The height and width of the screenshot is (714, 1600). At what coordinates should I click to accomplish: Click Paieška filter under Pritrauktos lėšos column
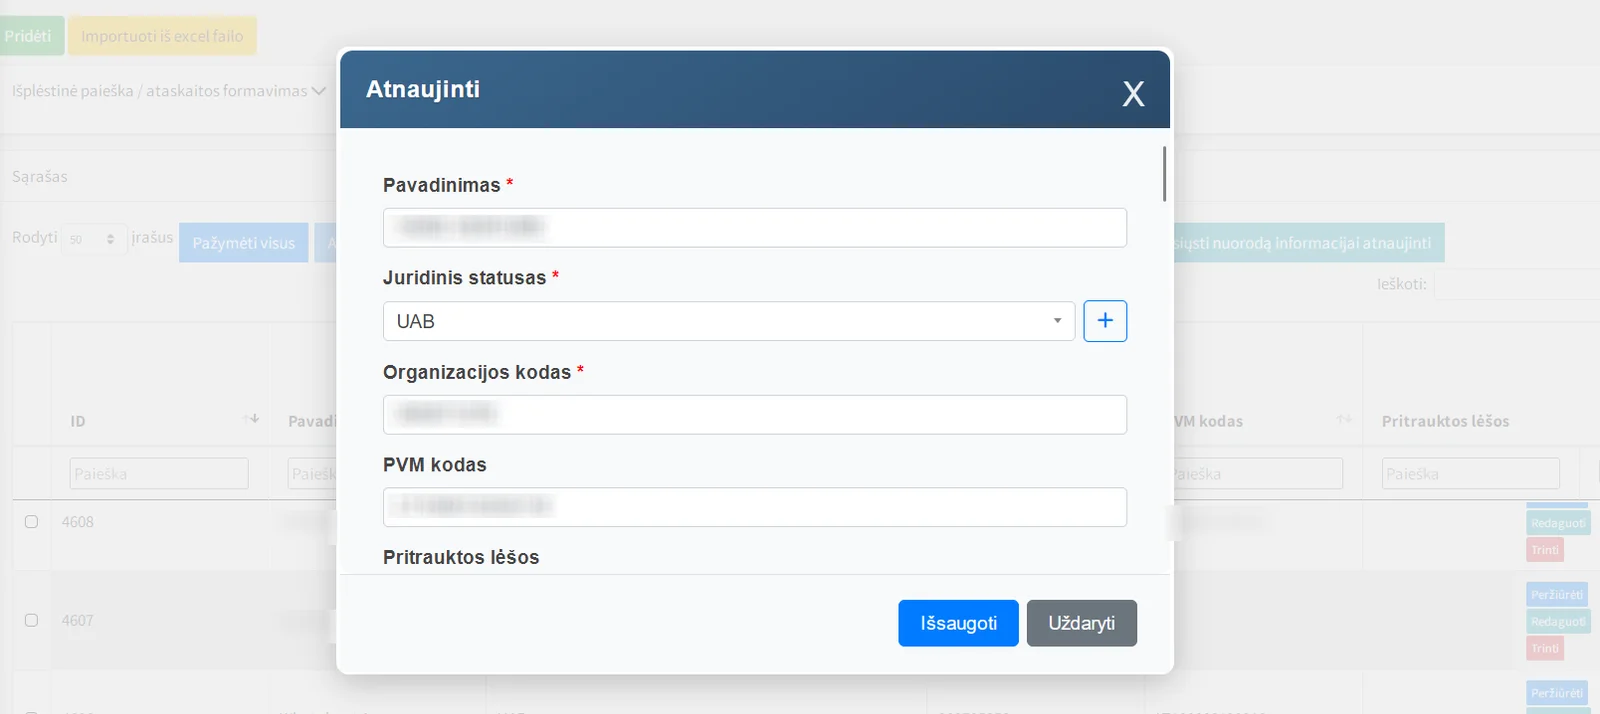tap(1469, 474)
